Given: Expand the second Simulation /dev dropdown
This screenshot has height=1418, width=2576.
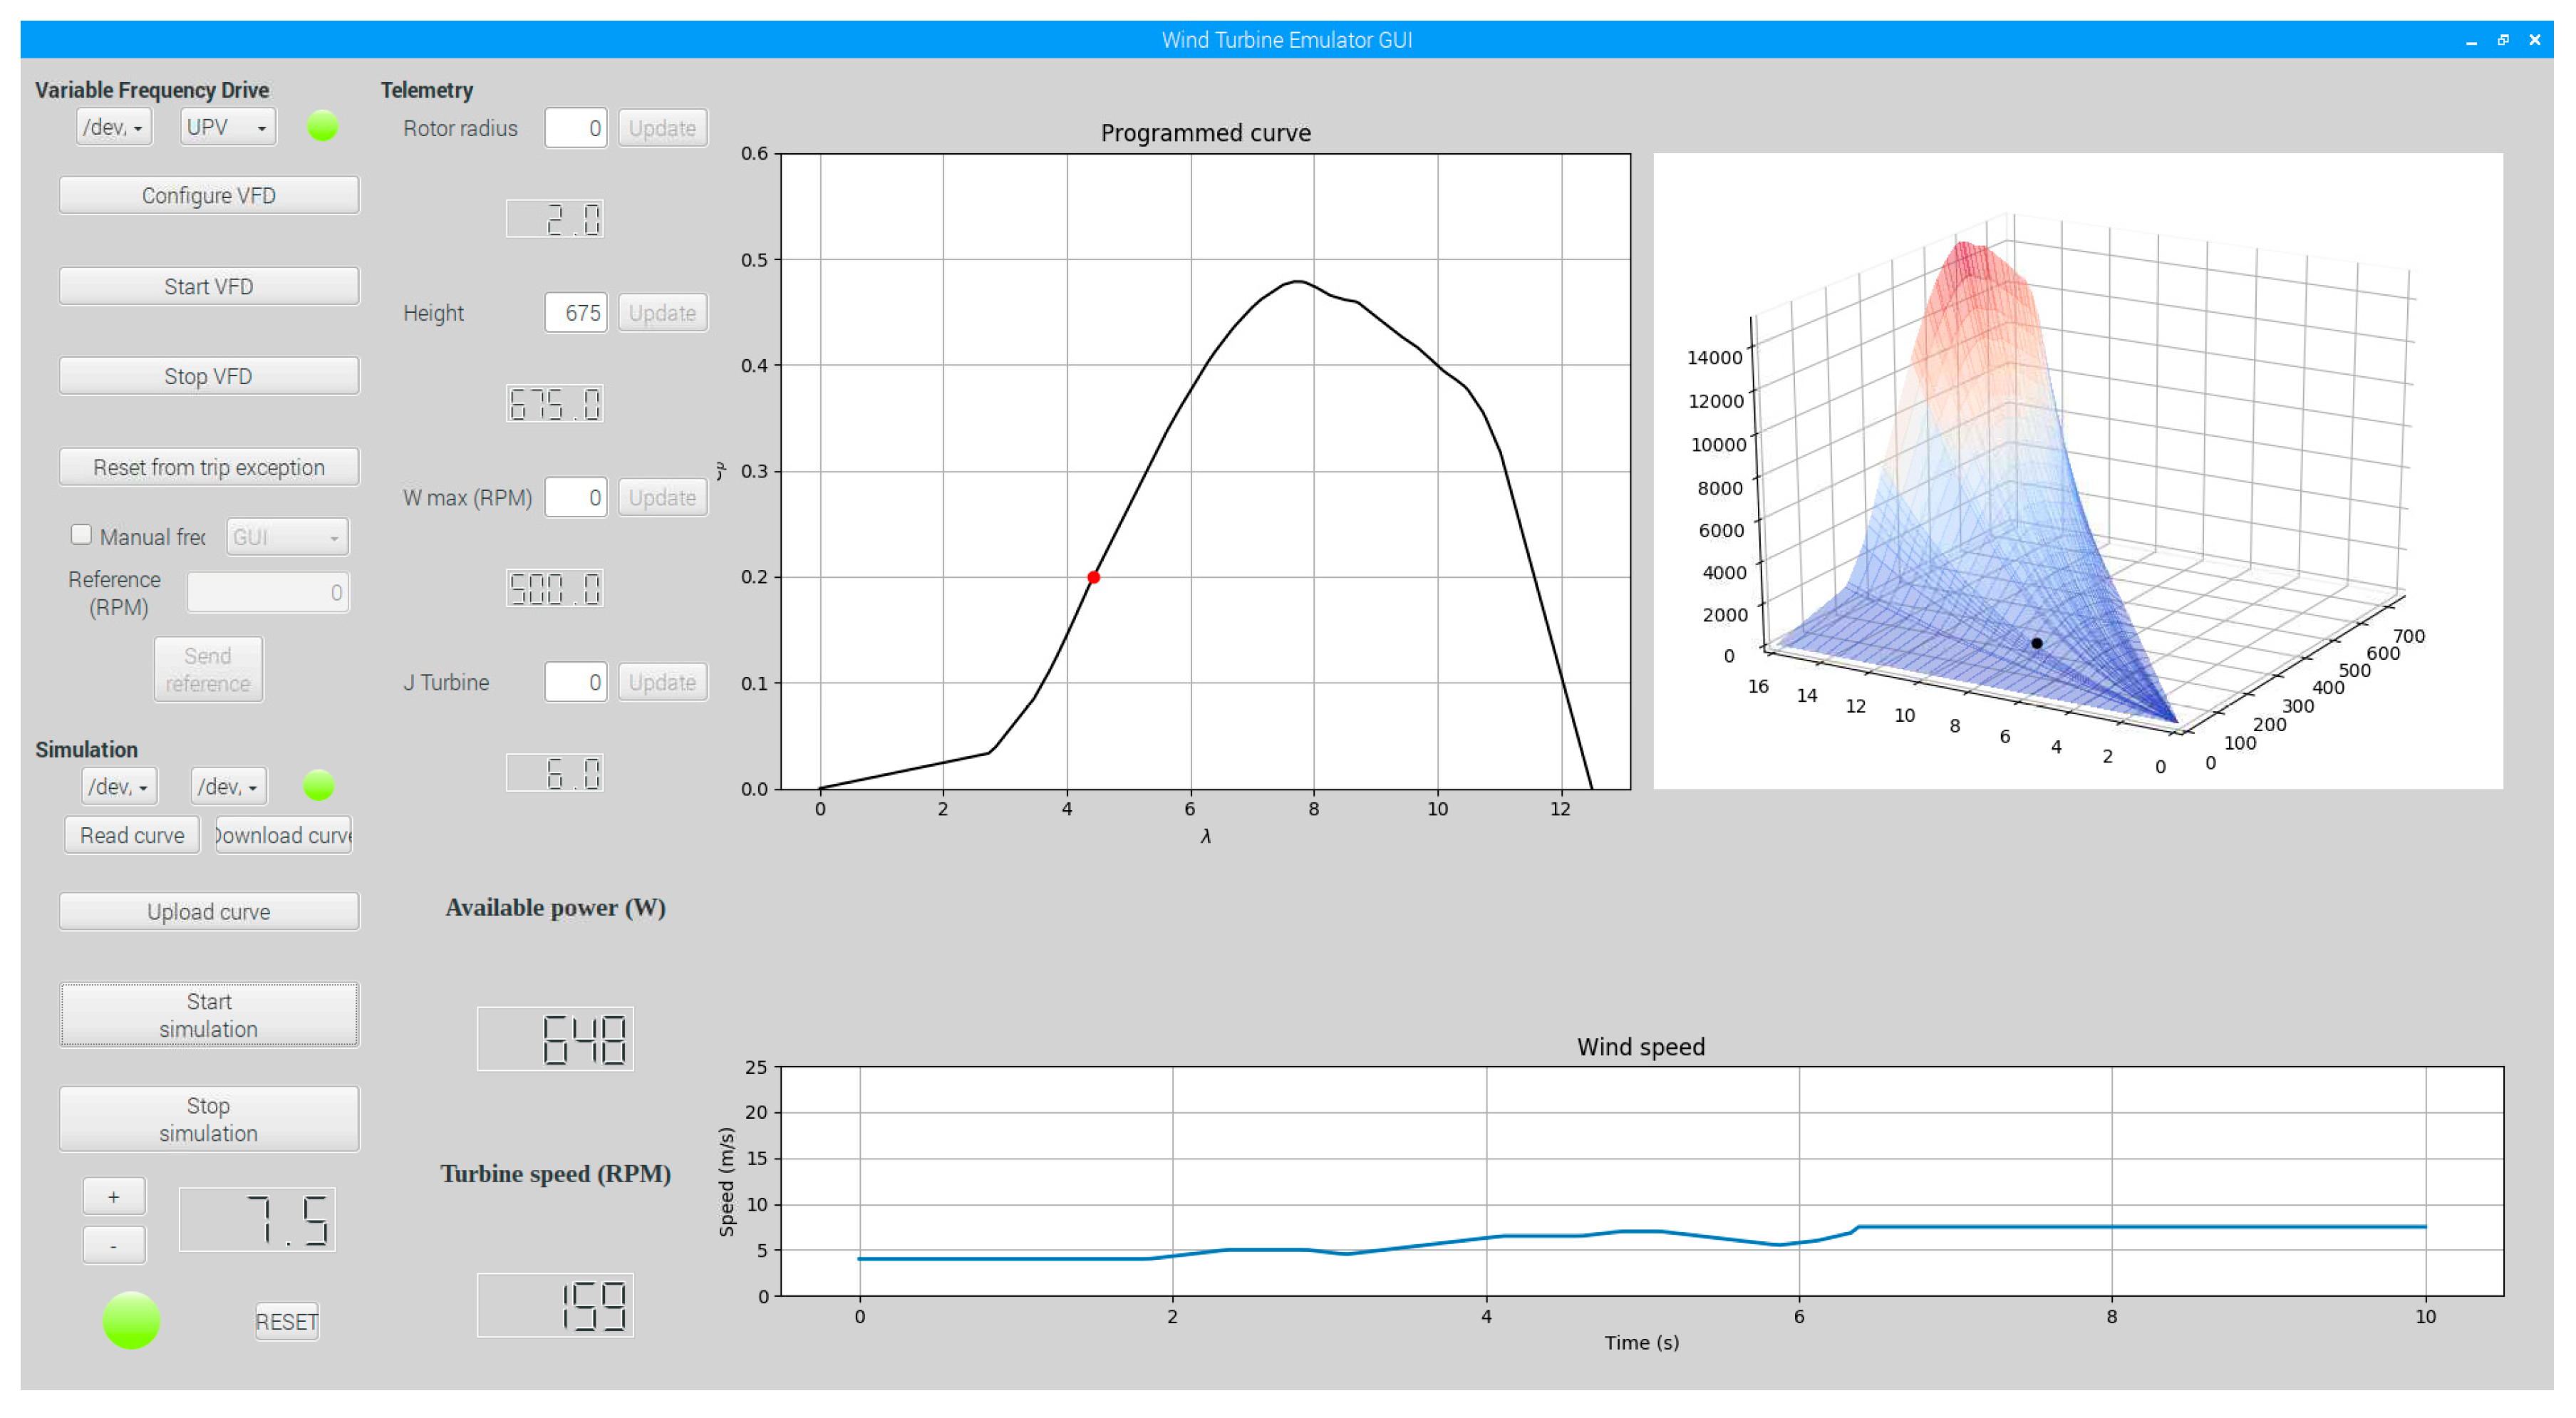Looking at the screenshot, I should 228,786.
